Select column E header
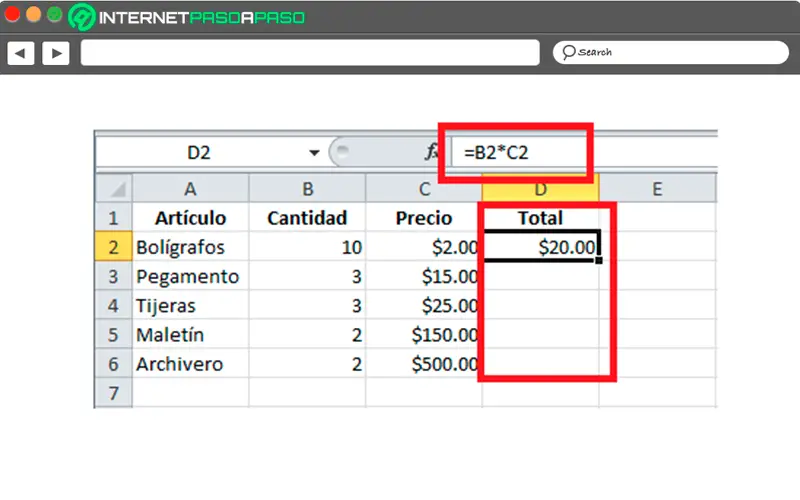800x500 pixels. [657, 189]
